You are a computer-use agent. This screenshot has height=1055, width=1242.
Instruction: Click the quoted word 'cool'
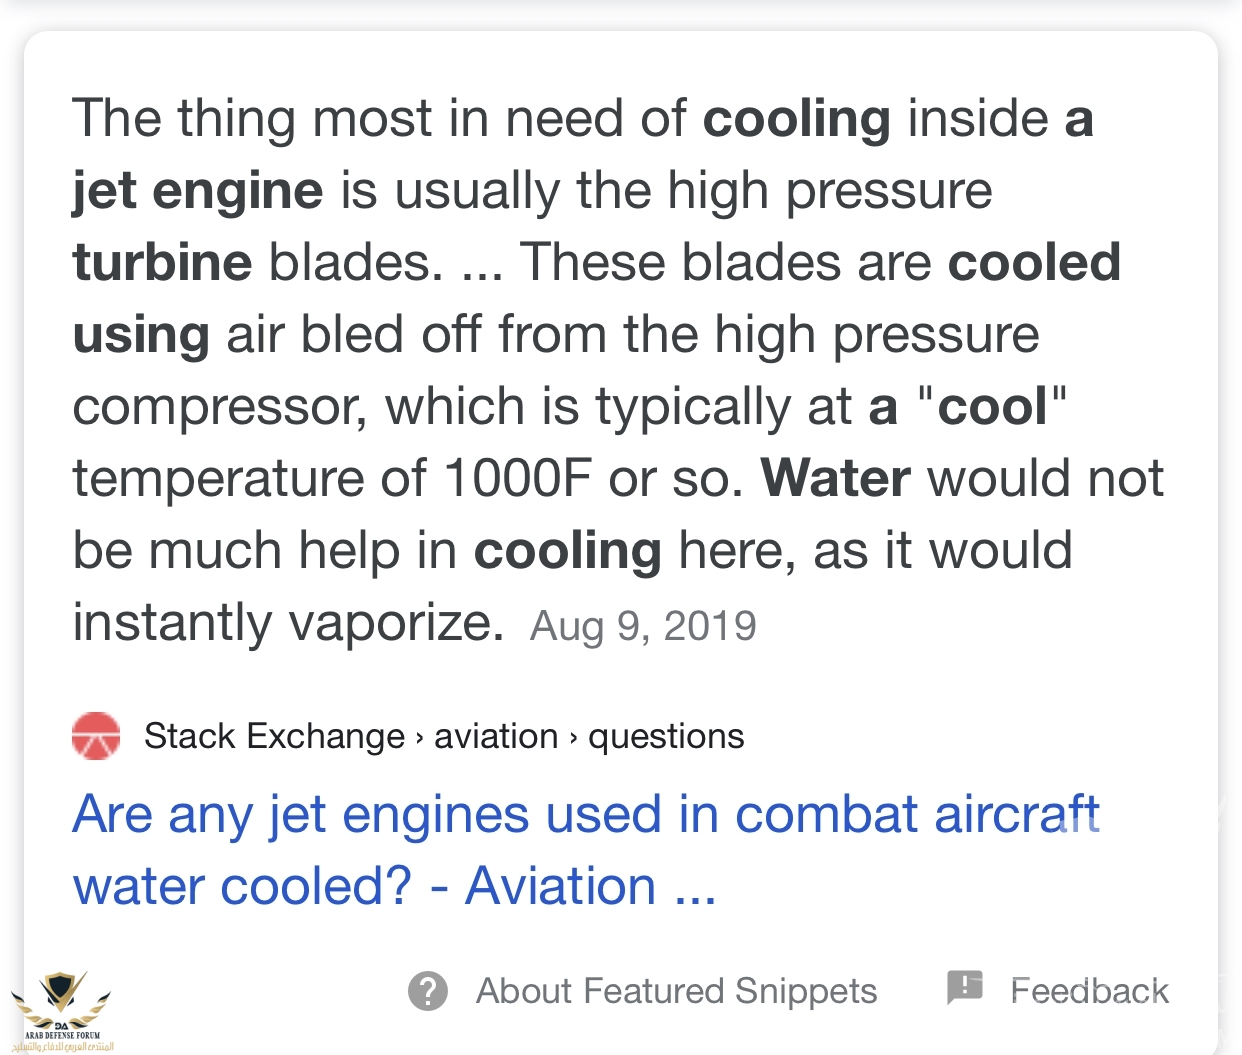point(992,407)
